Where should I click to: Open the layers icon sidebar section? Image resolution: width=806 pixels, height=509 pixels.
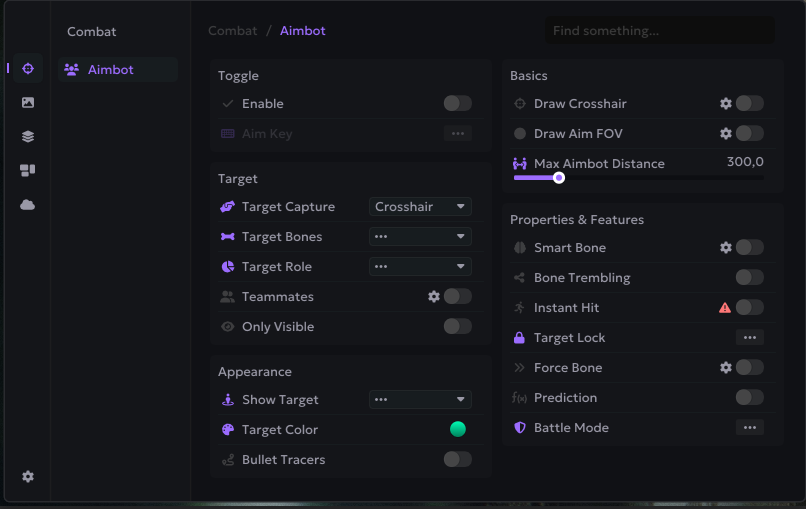click(x=28, y=137)
